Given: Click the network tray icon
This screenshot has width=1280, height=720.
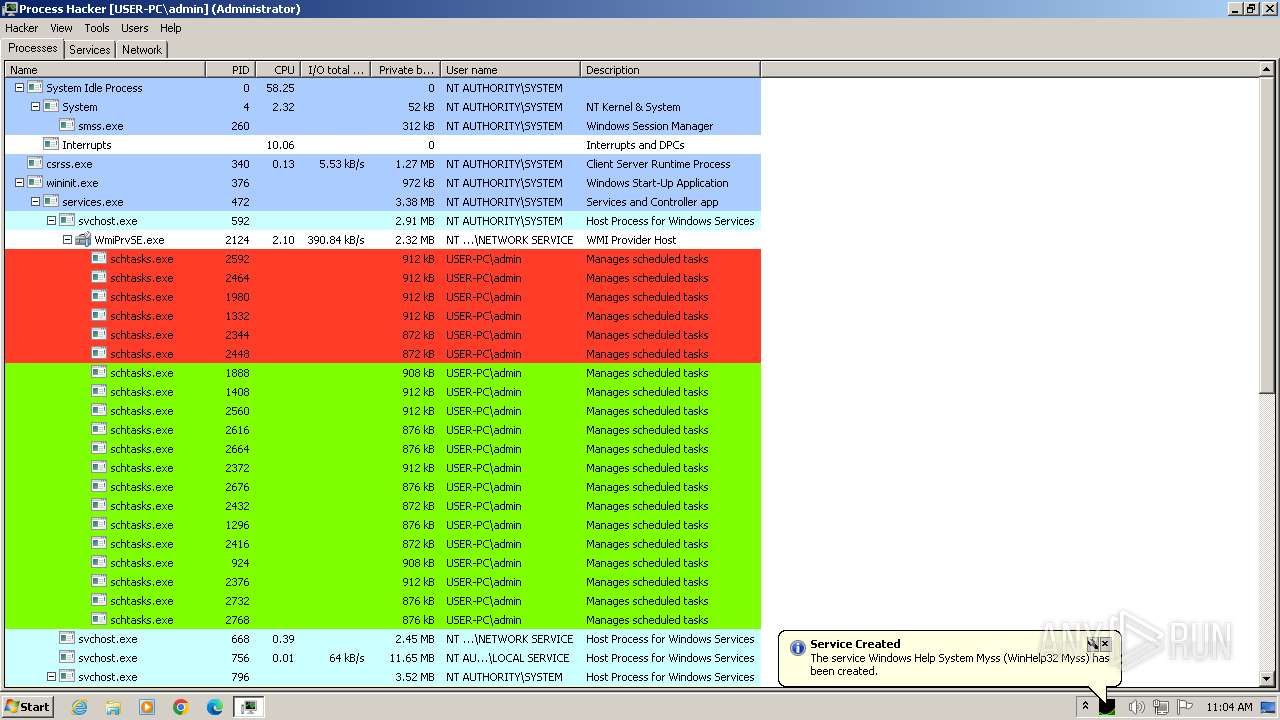Looking at the screenshot, I should coord(1161,707).
